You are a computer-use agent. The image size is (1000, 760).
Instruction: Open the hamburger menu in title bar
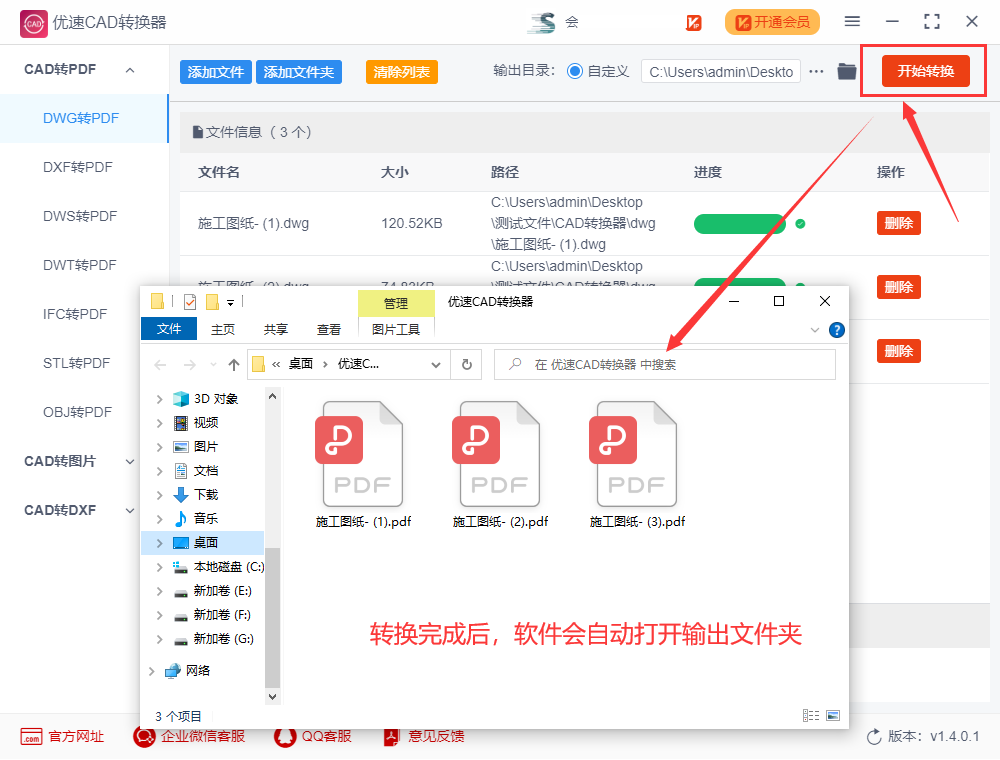click(x=852, y=22)
